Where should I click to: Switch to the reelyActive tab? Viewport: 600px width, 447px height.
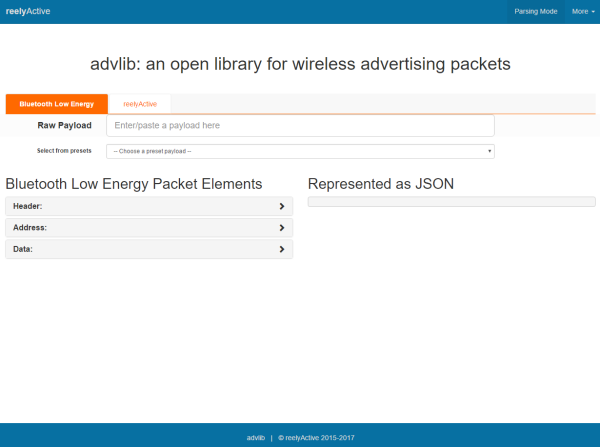[x=140, y=104]
